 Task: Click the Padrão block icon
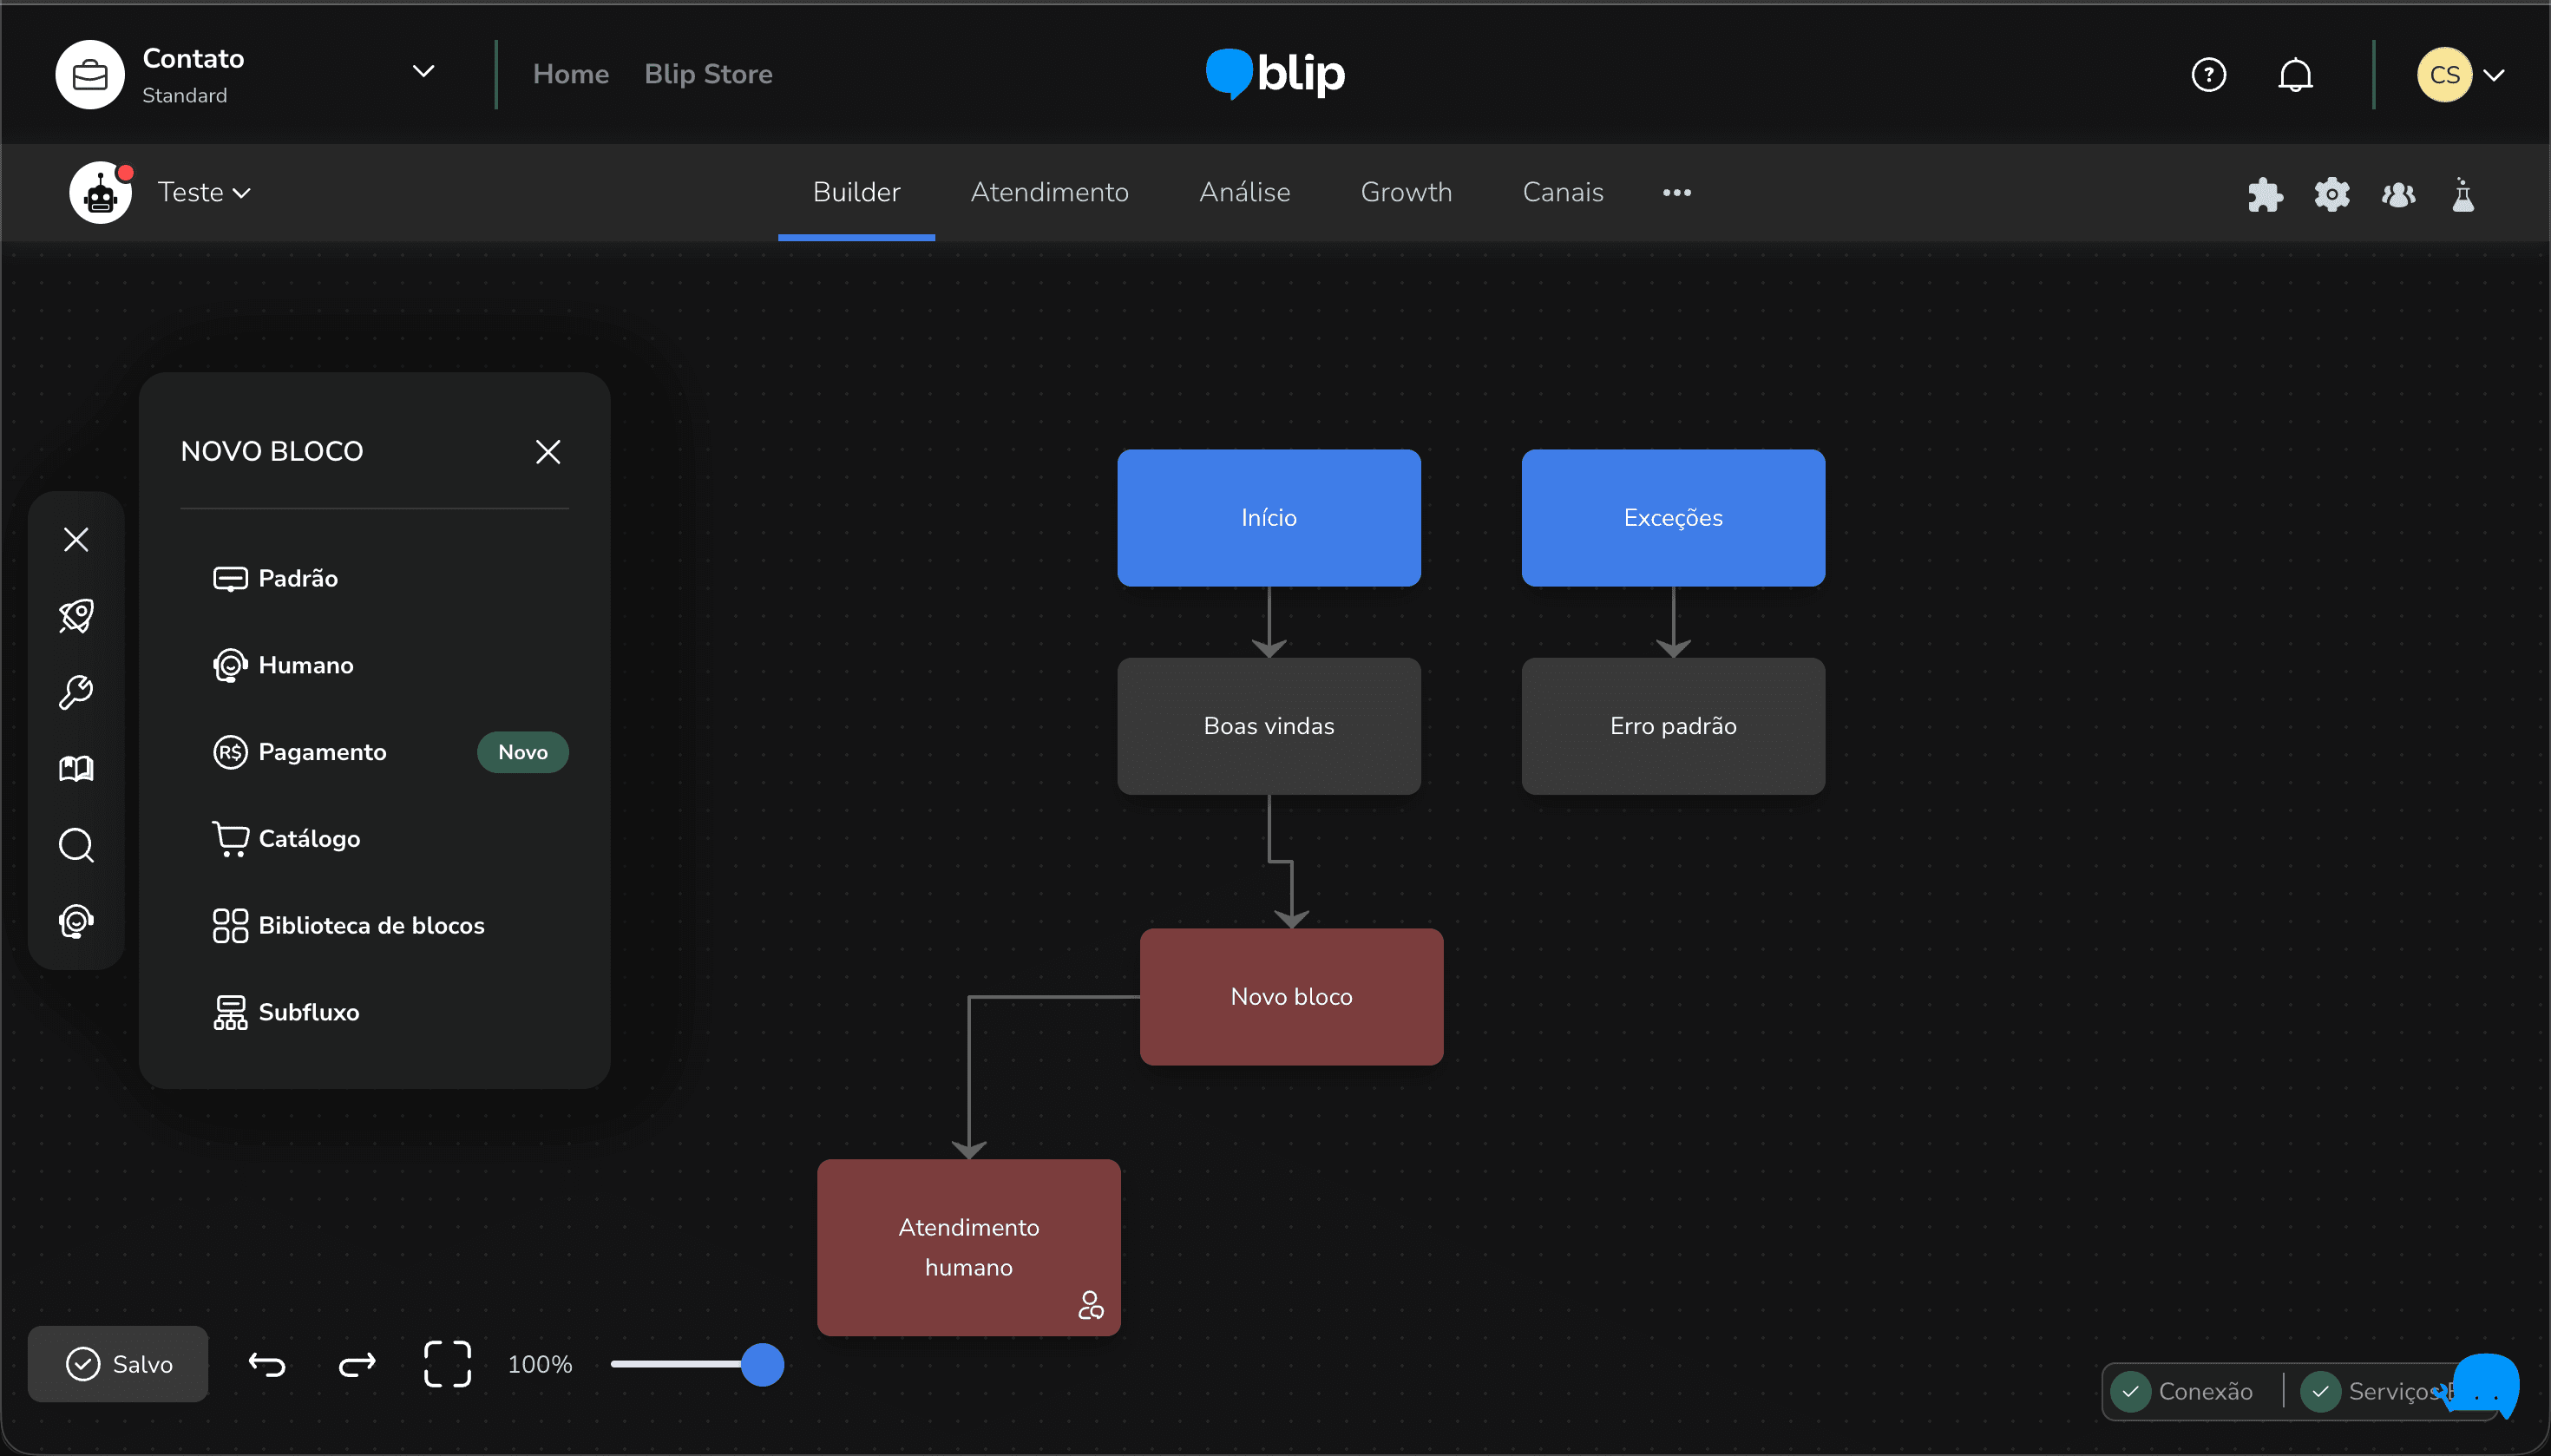tap(230, 579)
